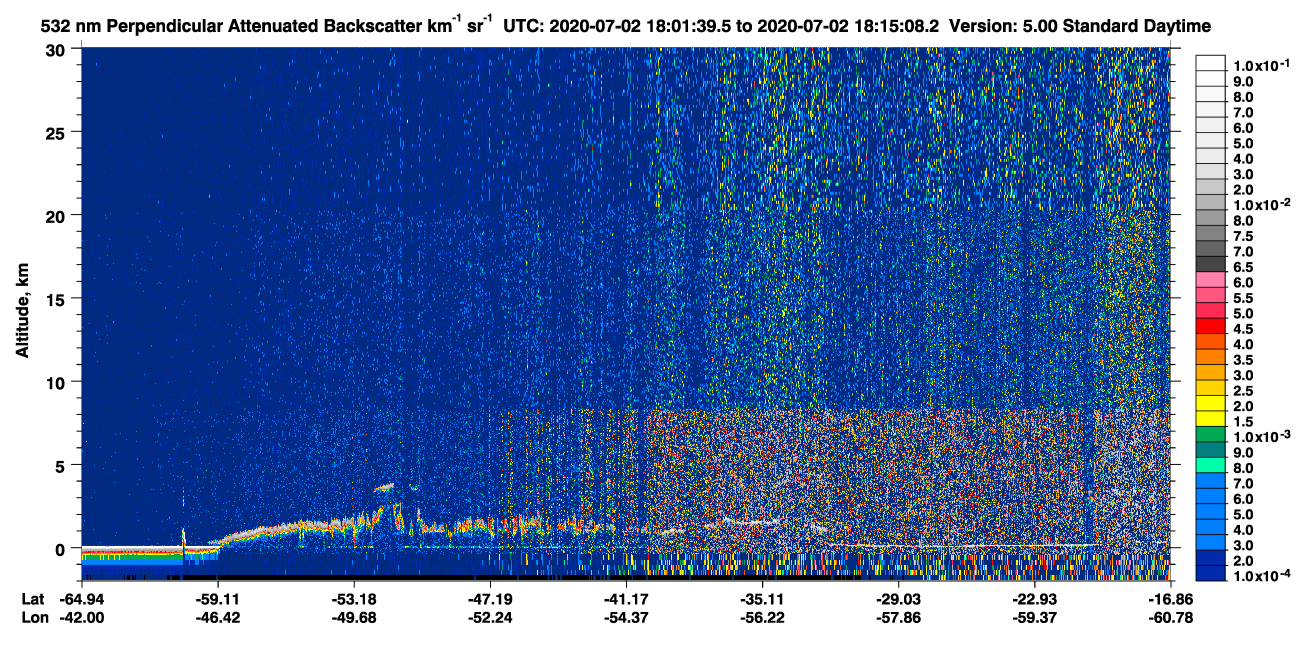
Task: Click the altitude tick label 10
Action: [57, 382]
